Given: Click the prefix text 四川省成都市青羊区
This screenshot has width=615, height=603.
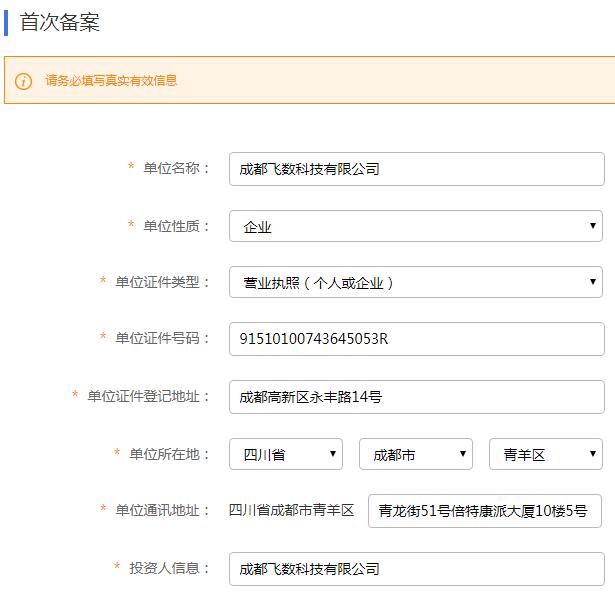Looking at the screenshot, I should (x=291, y=510).
